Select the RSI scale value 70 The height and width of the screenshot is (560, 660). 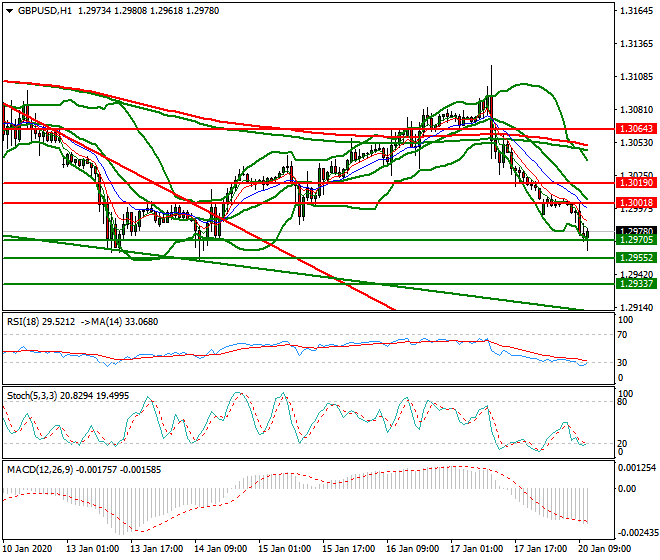622,335
